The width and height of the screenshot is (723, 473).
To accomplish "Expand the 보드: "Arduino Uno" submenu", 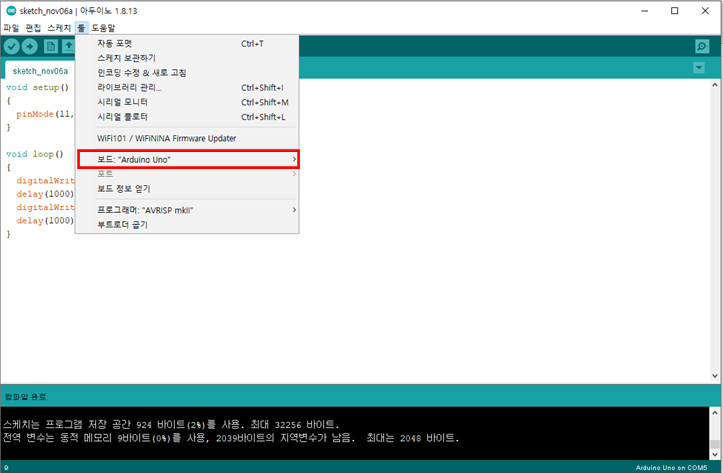I will 188,160.
